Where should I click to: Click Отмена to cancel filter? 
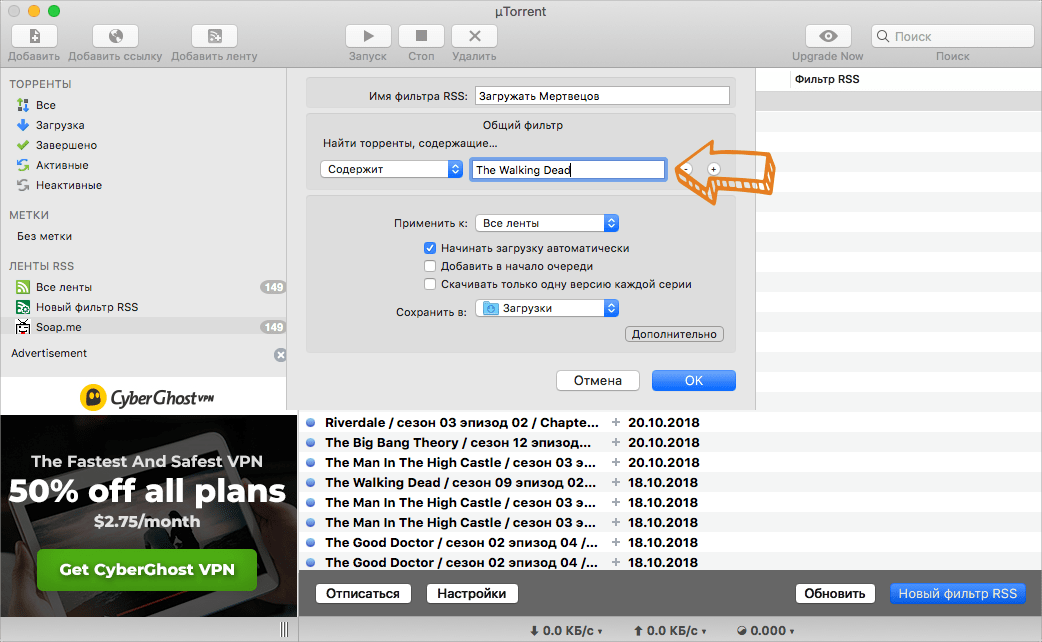[598, 381]
